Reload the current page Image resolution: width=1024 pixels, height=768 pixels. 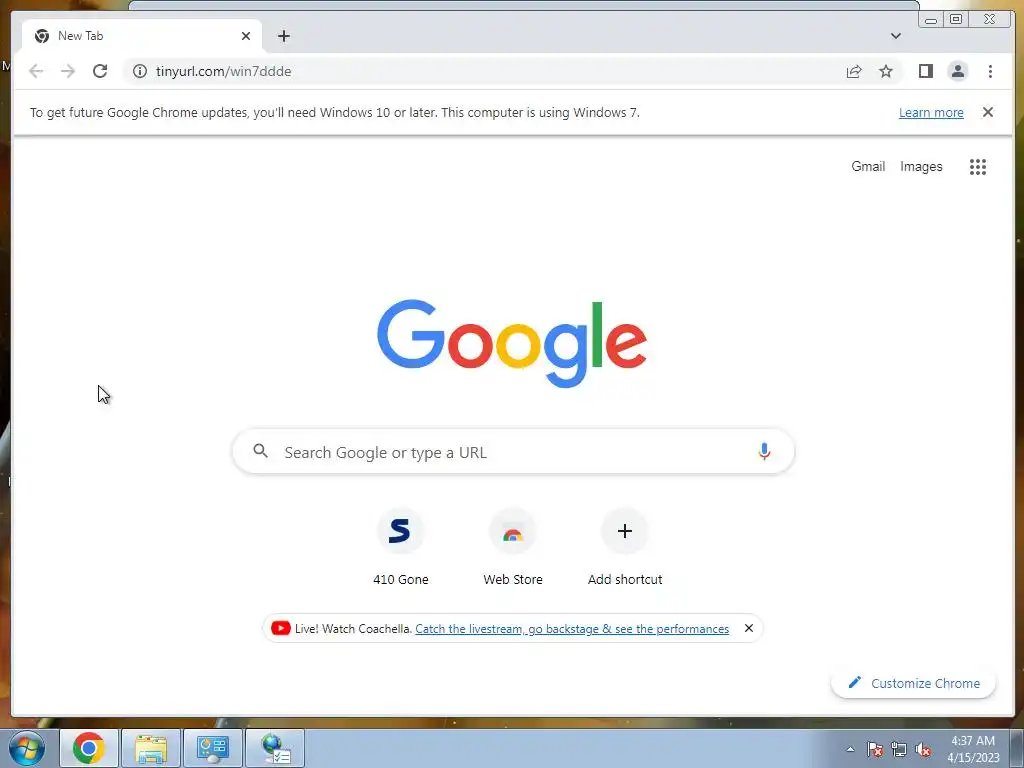tap(100, 71)
